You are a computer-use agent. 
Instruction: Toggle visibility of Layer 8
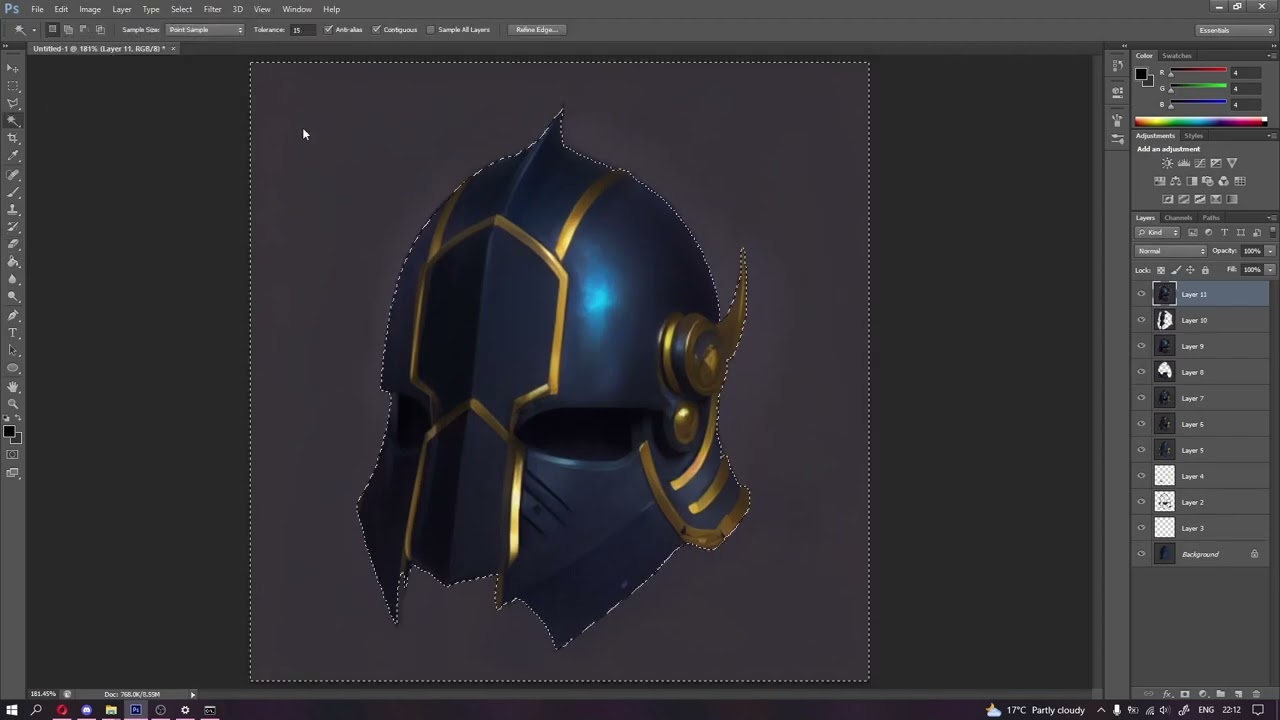point(1141,372)
